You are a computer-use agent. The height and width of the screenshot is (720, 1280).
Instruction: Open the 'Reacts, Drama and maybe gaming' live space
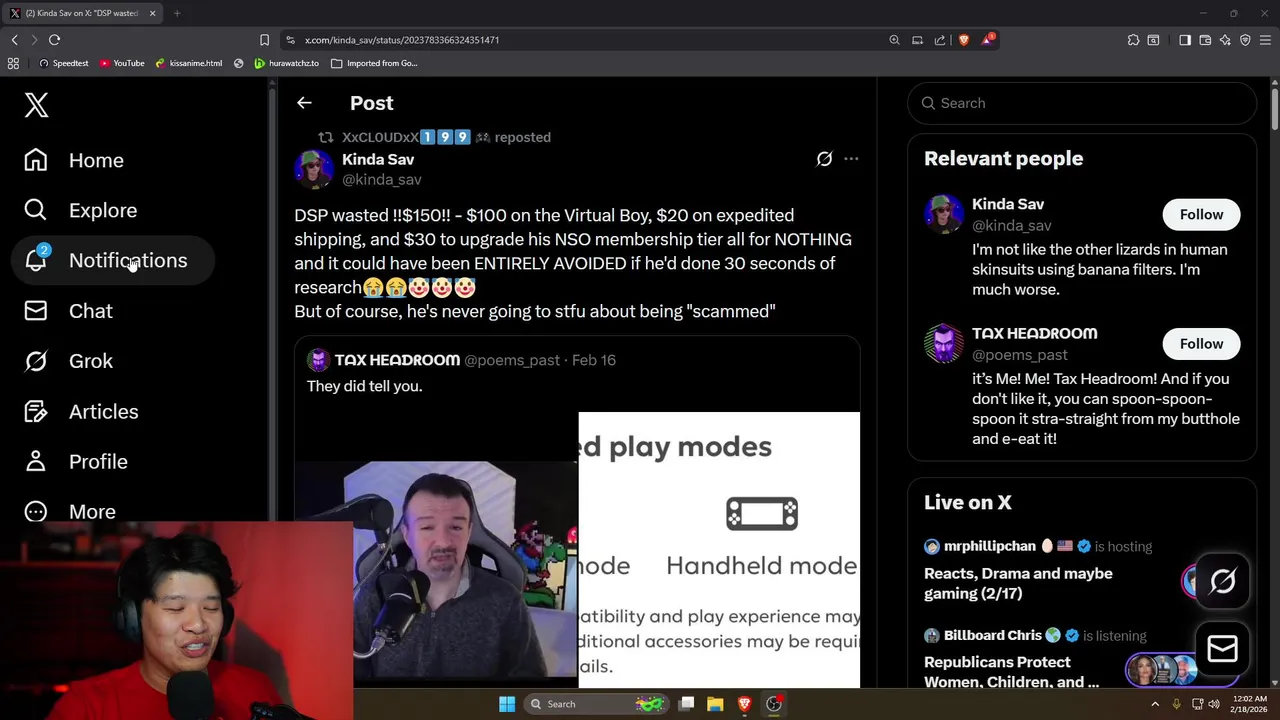(1018, 583)
